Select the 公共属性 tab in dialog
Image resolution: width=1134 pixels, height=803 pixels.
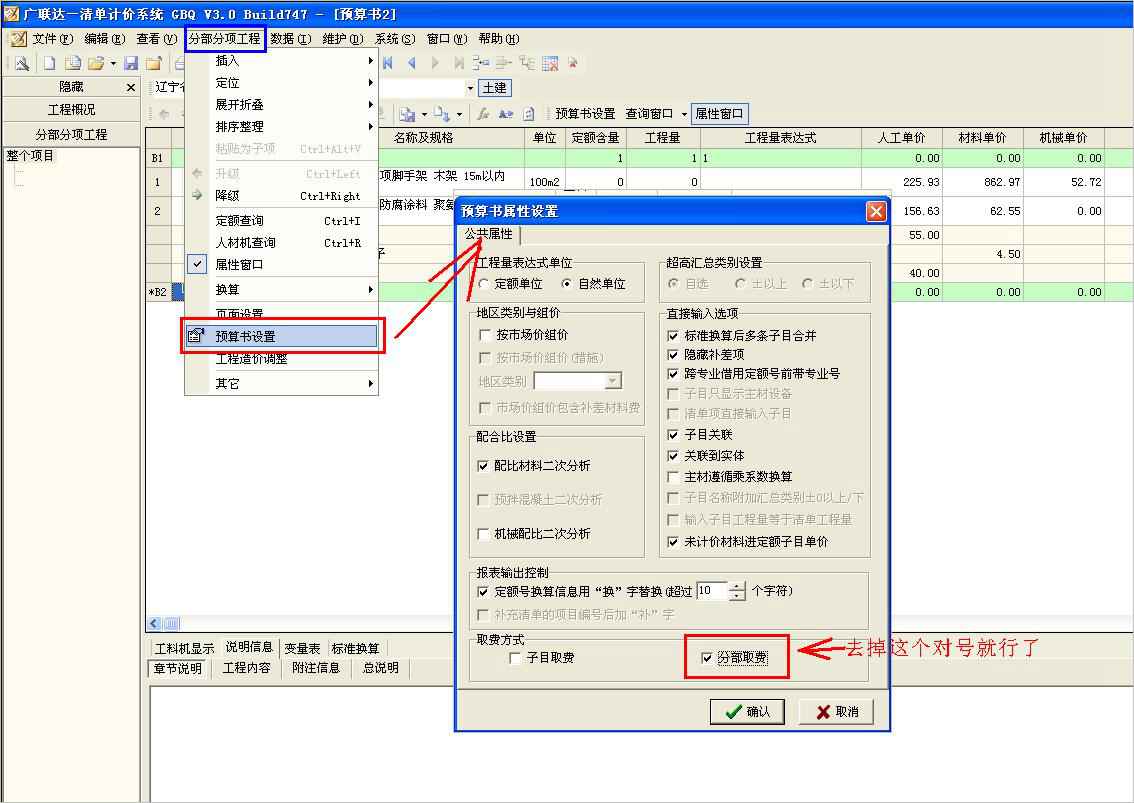(x=489, y=234)
